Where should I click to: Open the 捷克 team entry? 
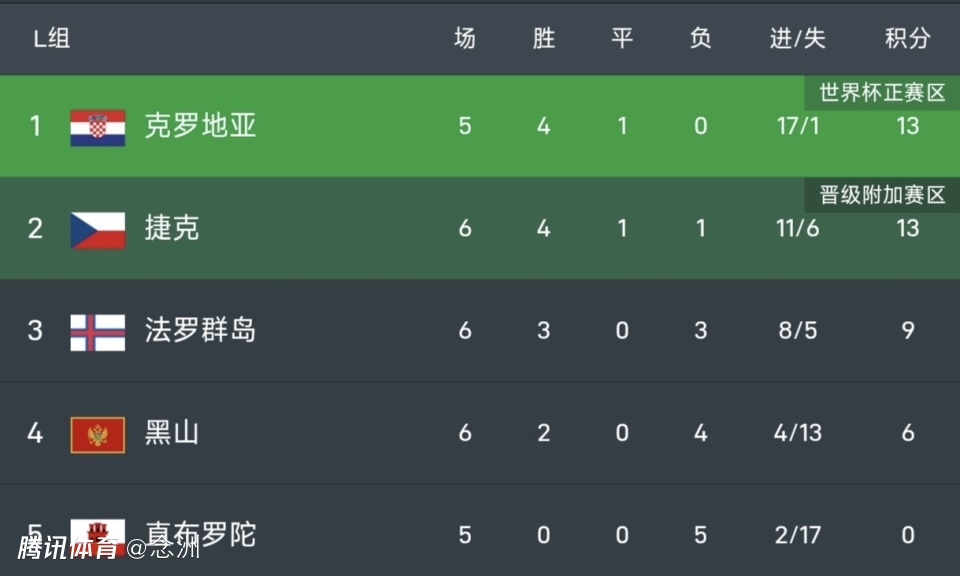pyautogui.click(x=172, y=229)
